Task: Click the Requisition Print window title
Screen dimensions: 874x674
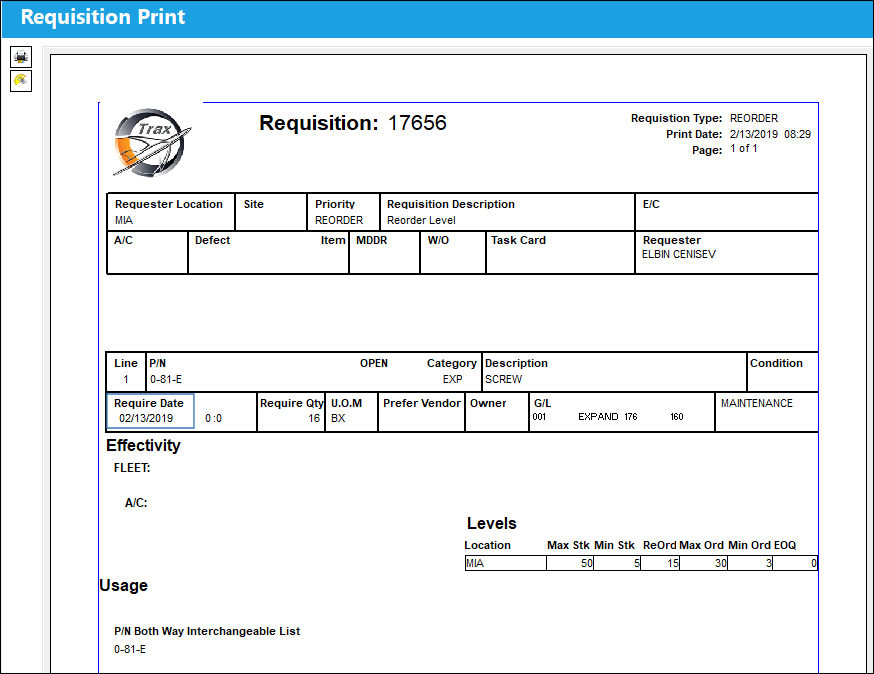Action: [103, 17]
